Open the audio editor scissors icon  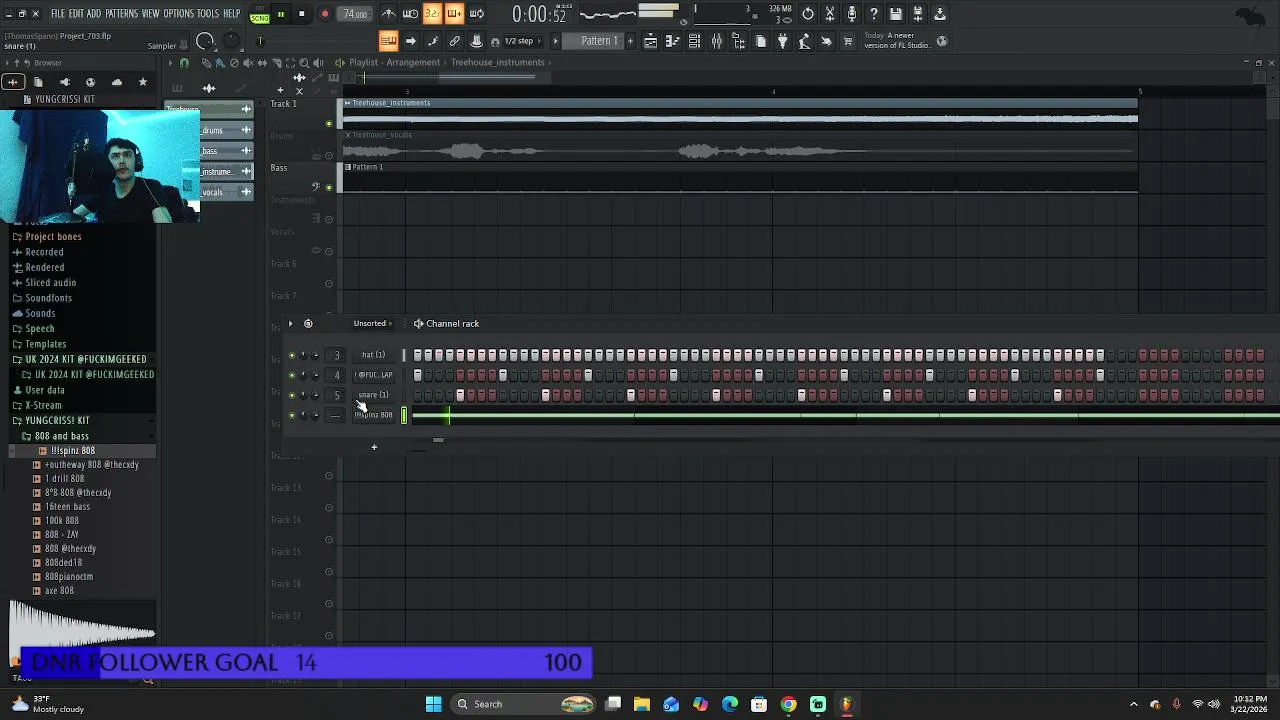tap(830, 14)
